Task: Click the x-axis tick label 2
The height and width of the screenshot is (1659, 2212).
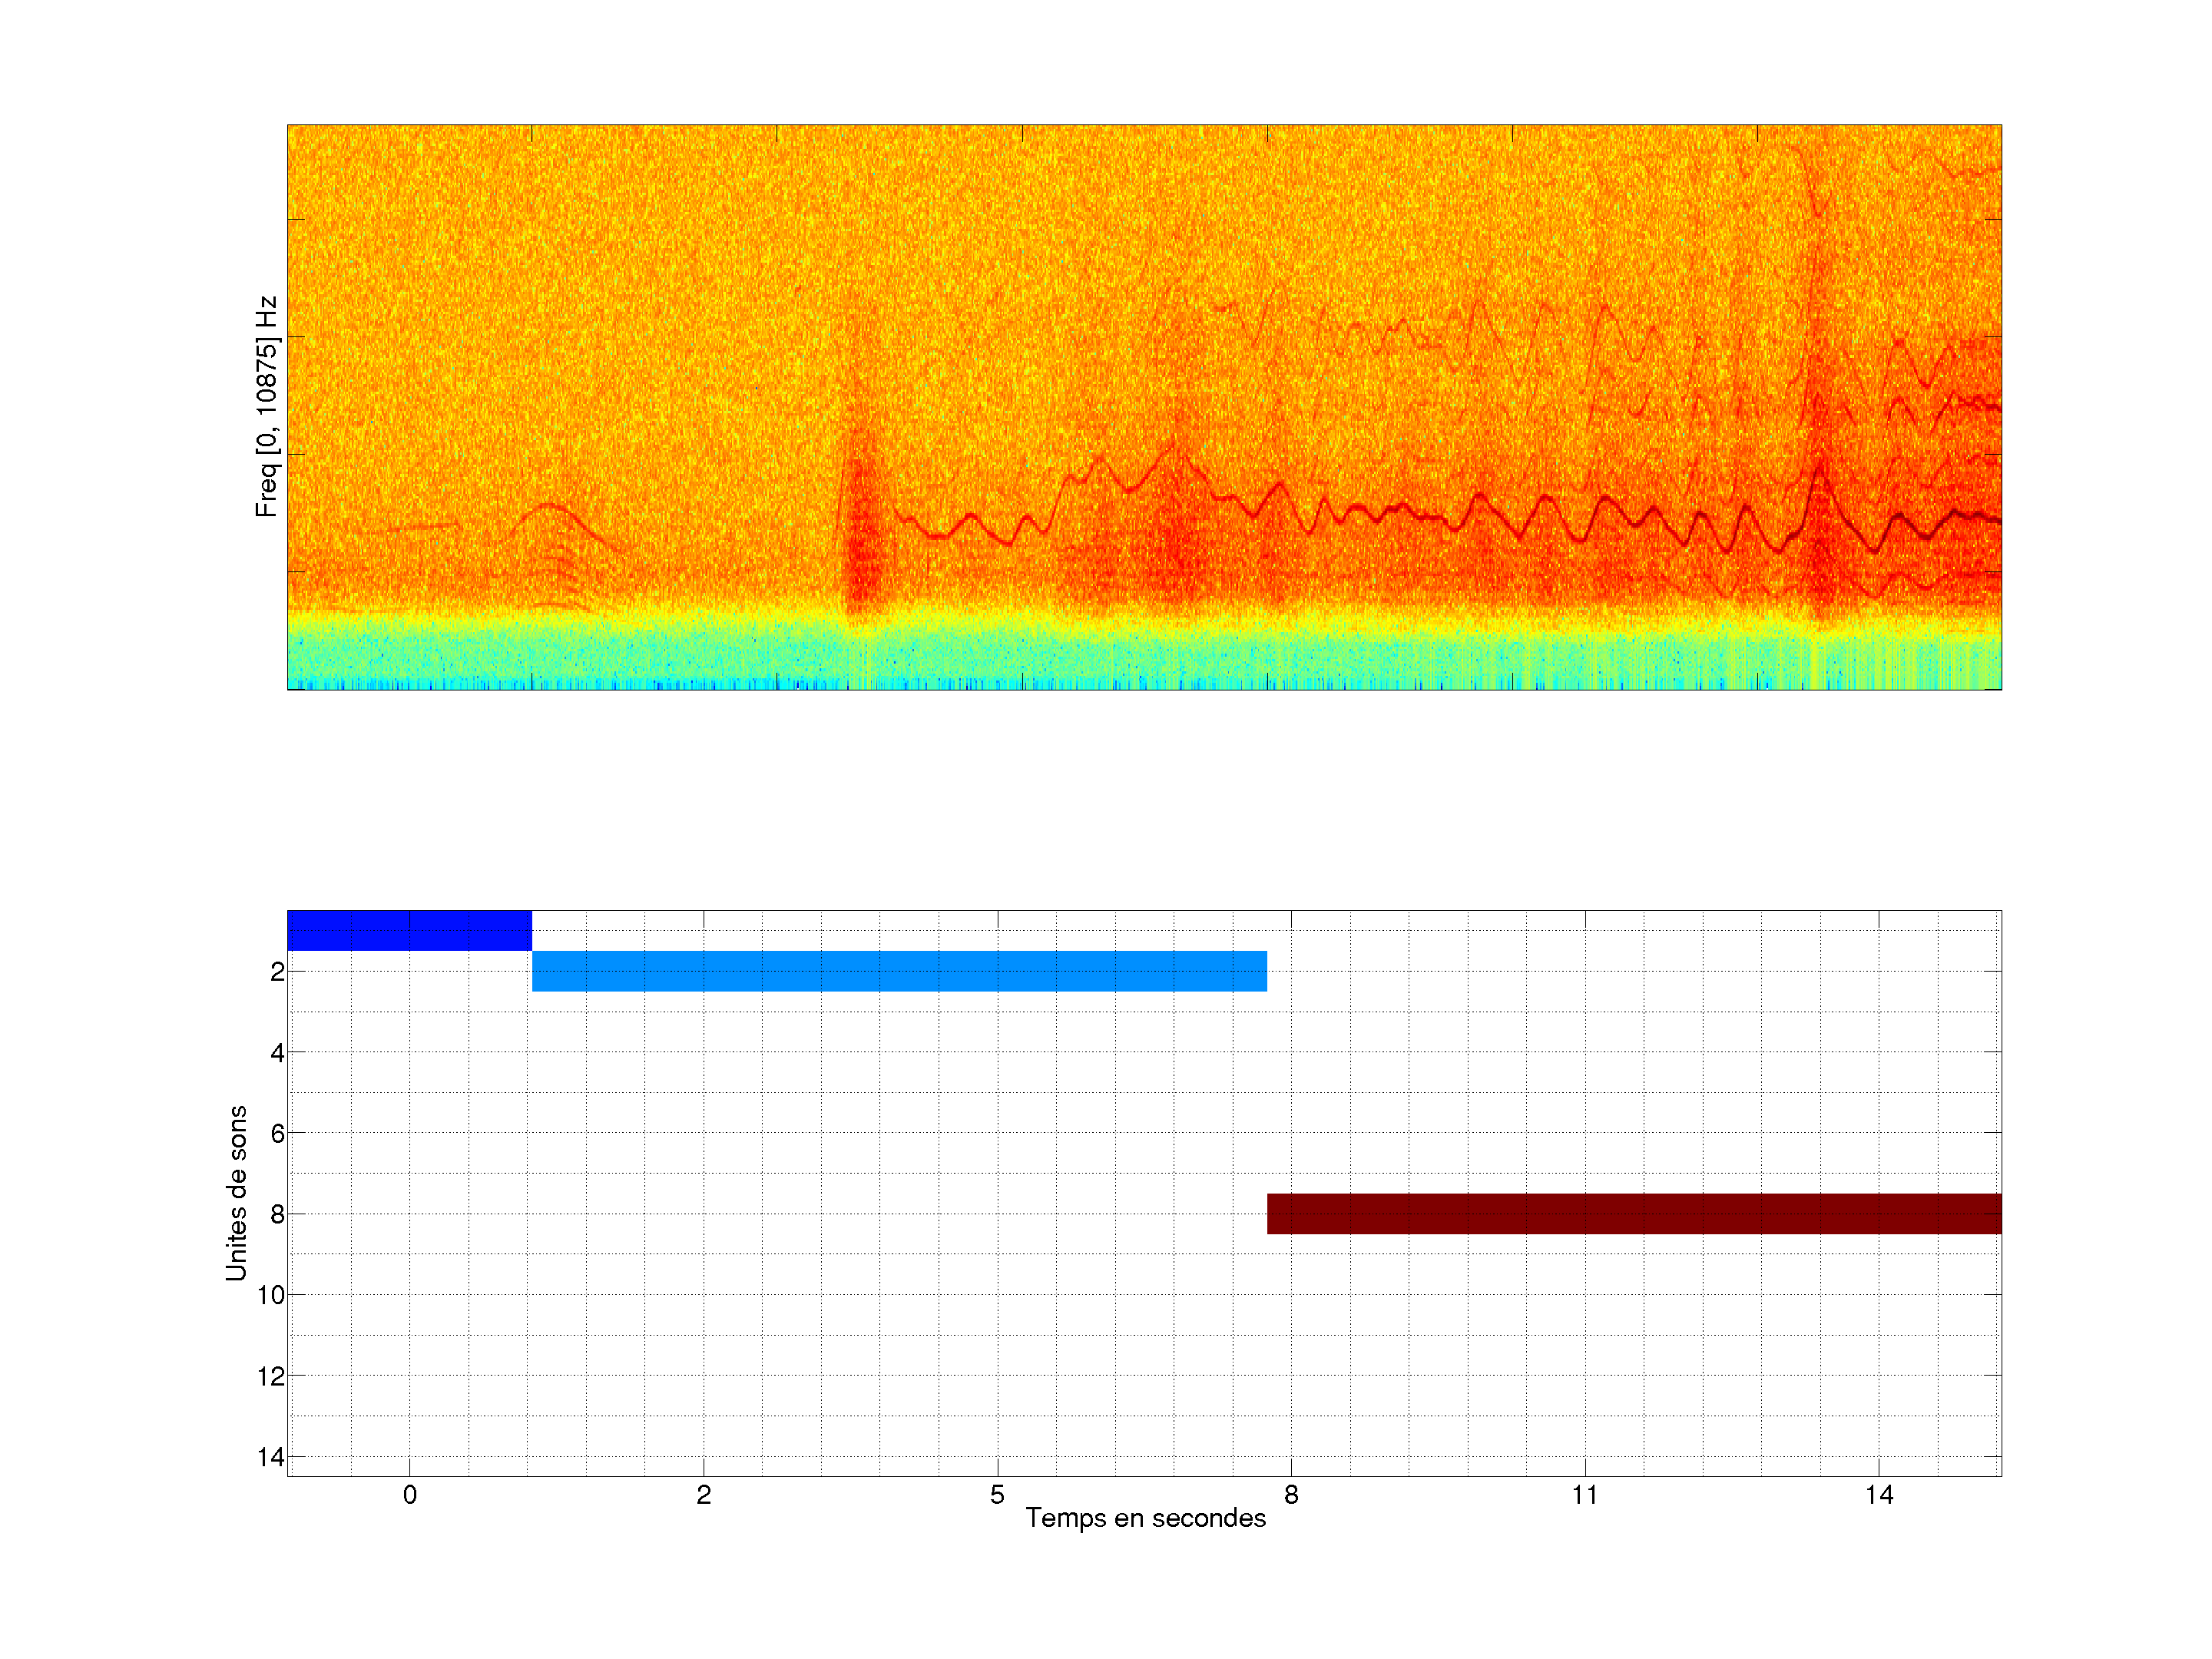Action: [x=704, y=1495]
